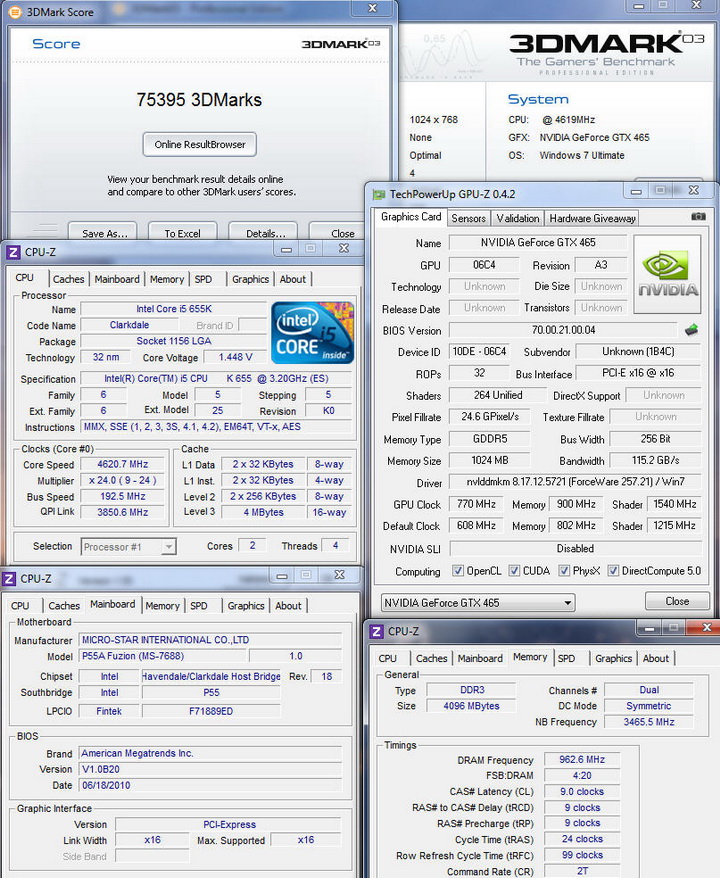Toggle the DirectCompute 5.0 checkbox

coord(613,571)
